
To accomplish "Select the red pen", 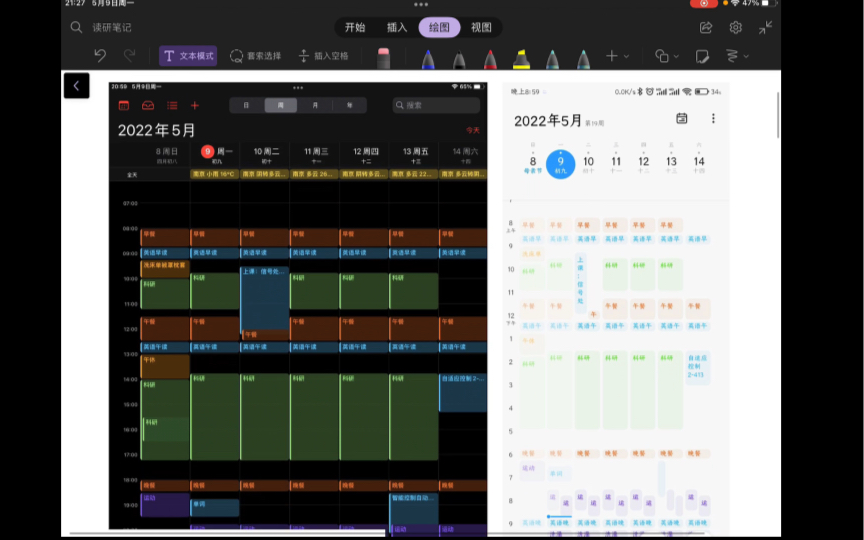I will pos(490,58).
